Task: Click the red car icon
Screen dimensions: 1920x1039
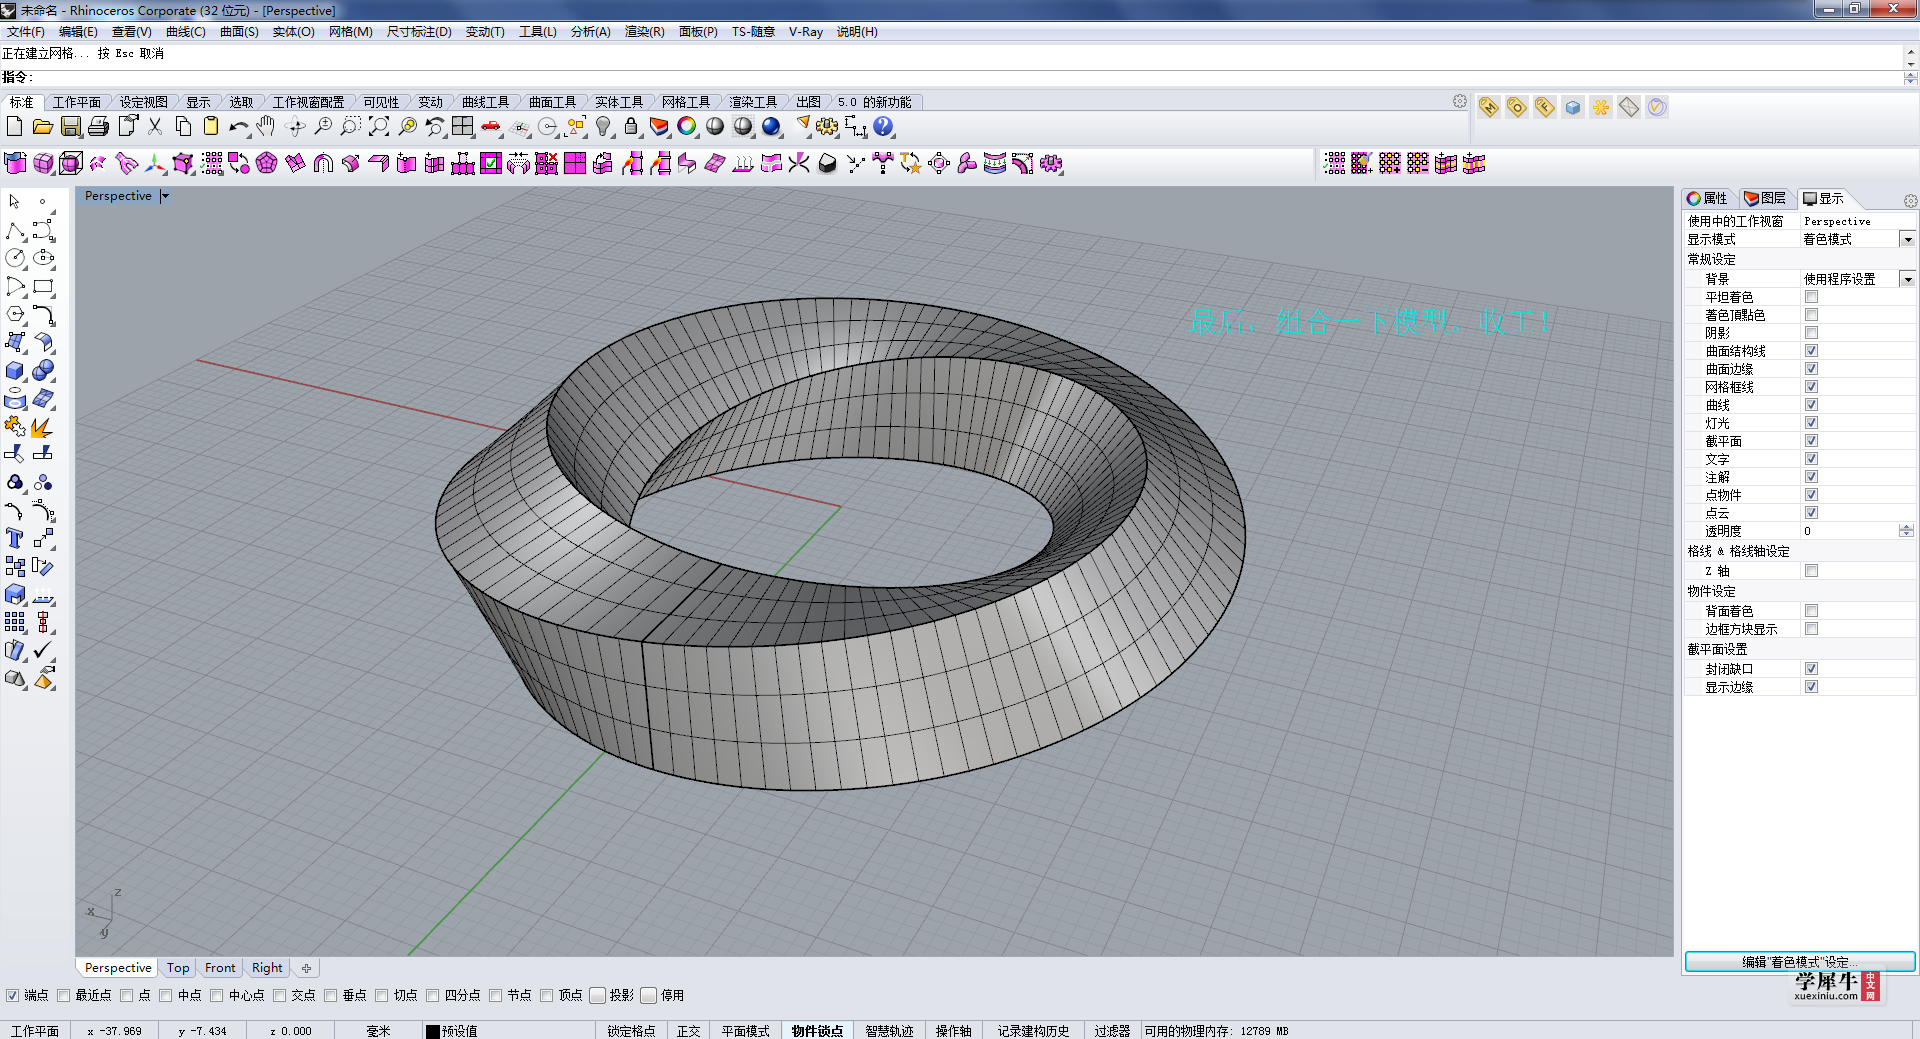Action: tap(491, 127)
